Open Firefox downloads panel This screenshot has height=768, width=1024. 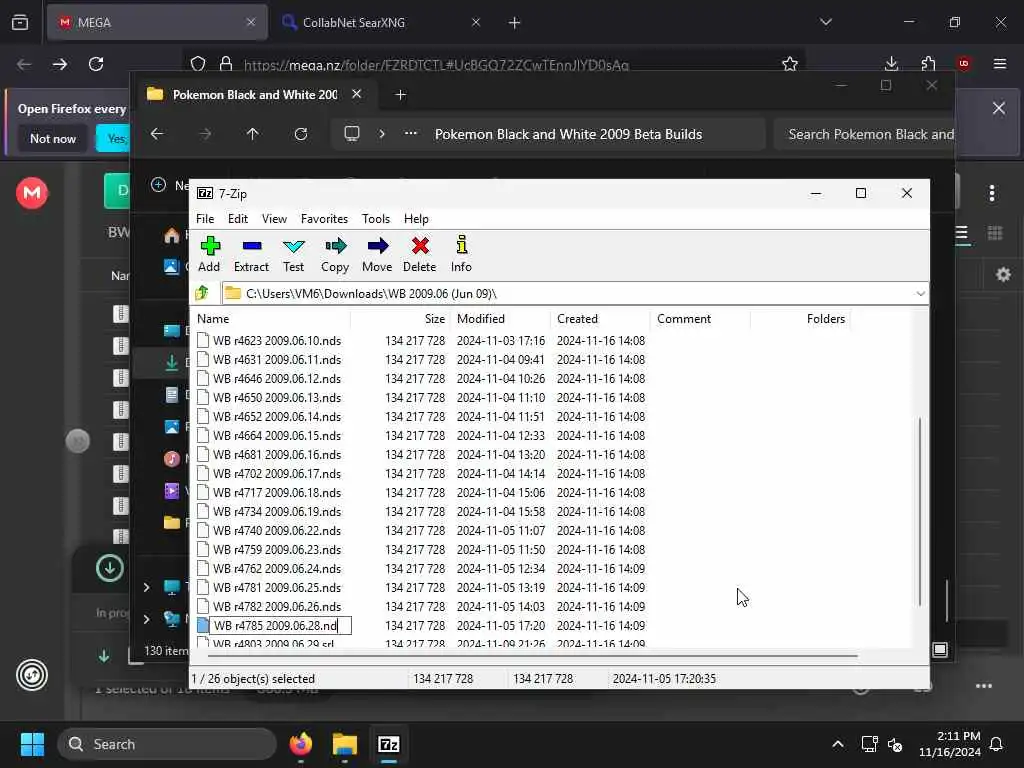[891, 64]
